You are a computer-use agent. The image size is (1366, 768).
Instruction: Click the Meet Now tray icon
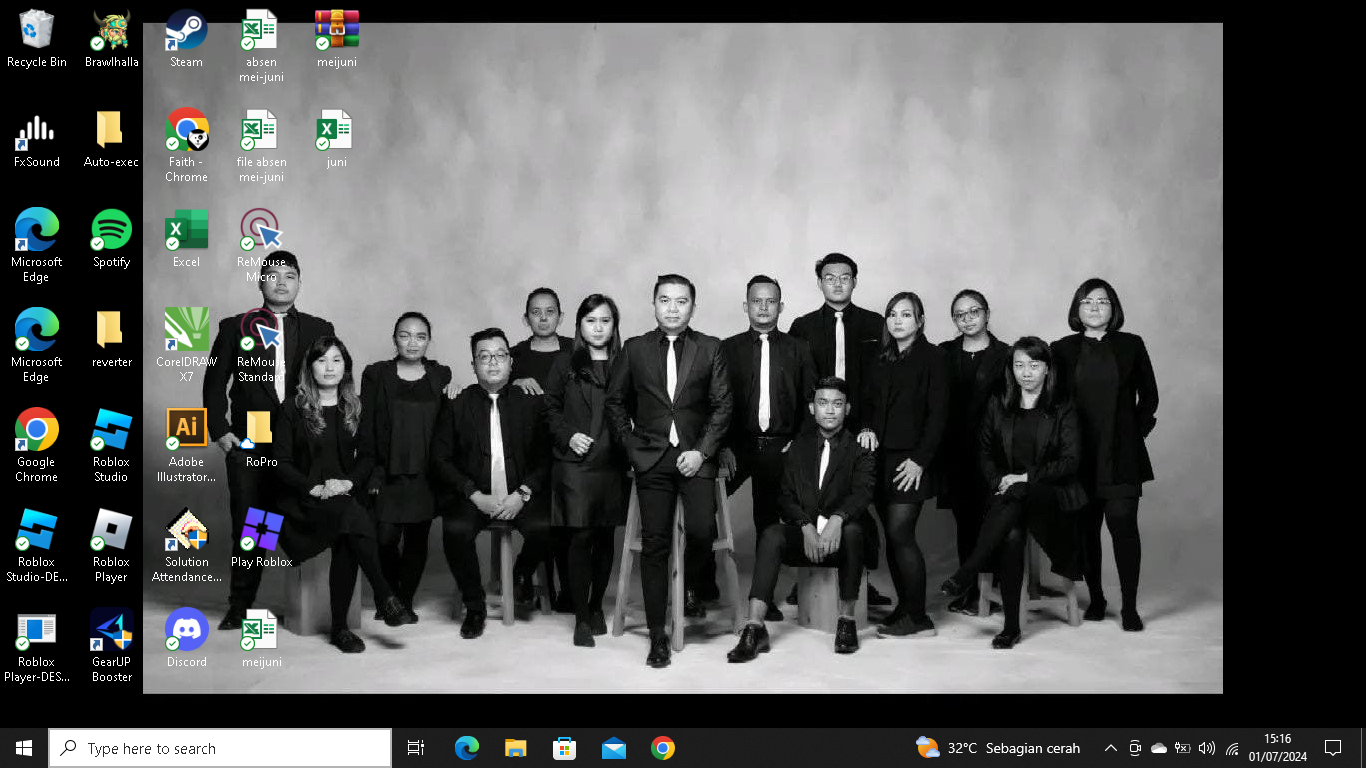pos(1135,748)
